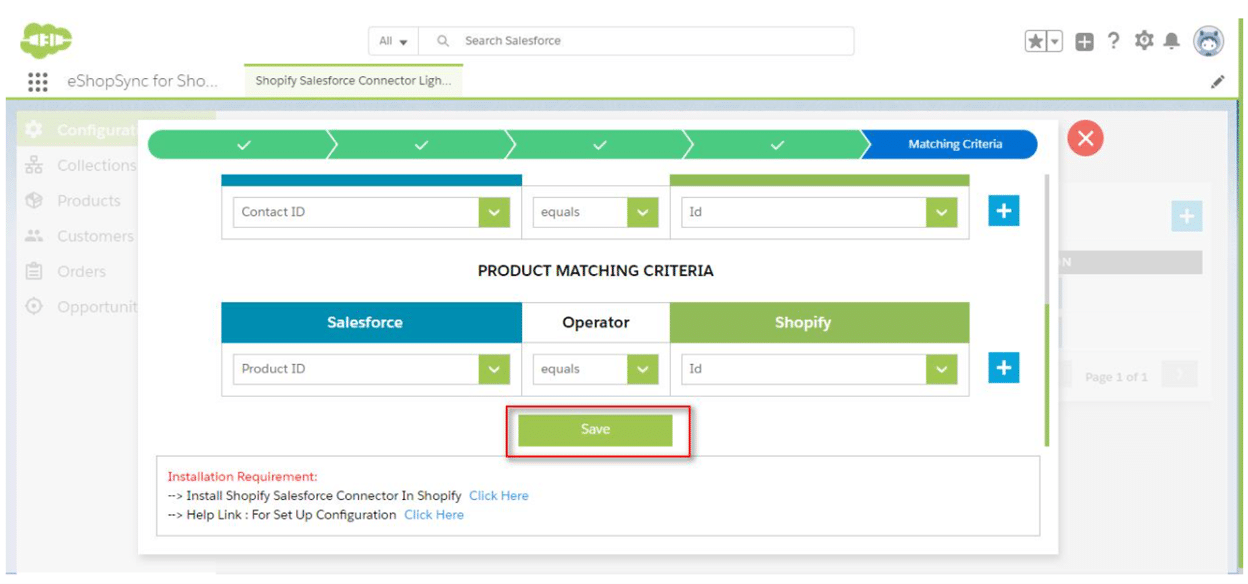
Task: Click the Installation Requirement text
Action: 242,477
